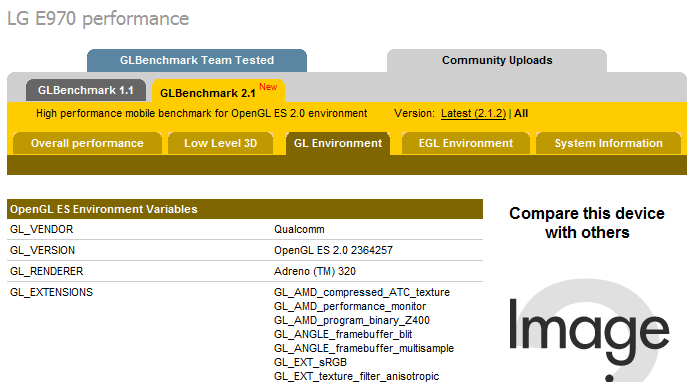Click the All versions link

click(521, 113)
